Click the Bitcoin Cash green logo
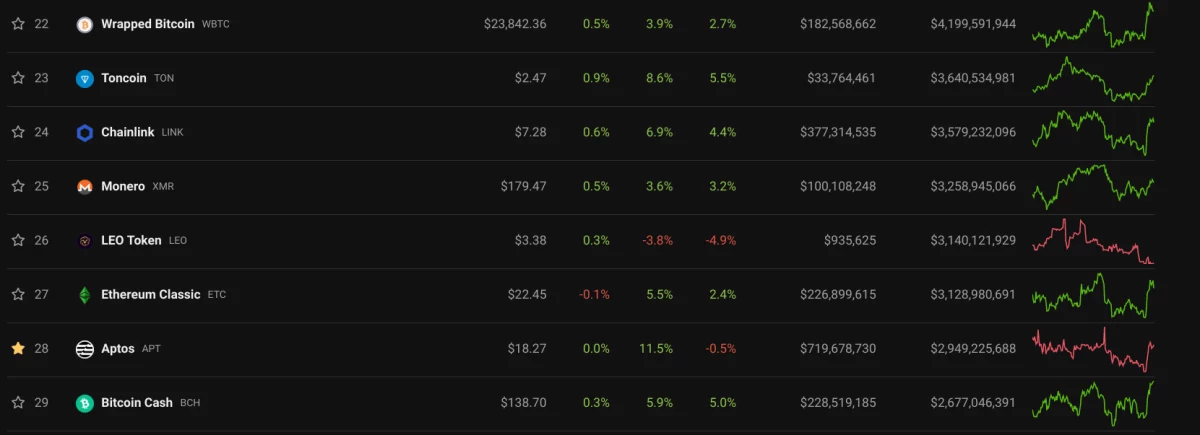Screen dimensions: 1200x435 (85, 403)
